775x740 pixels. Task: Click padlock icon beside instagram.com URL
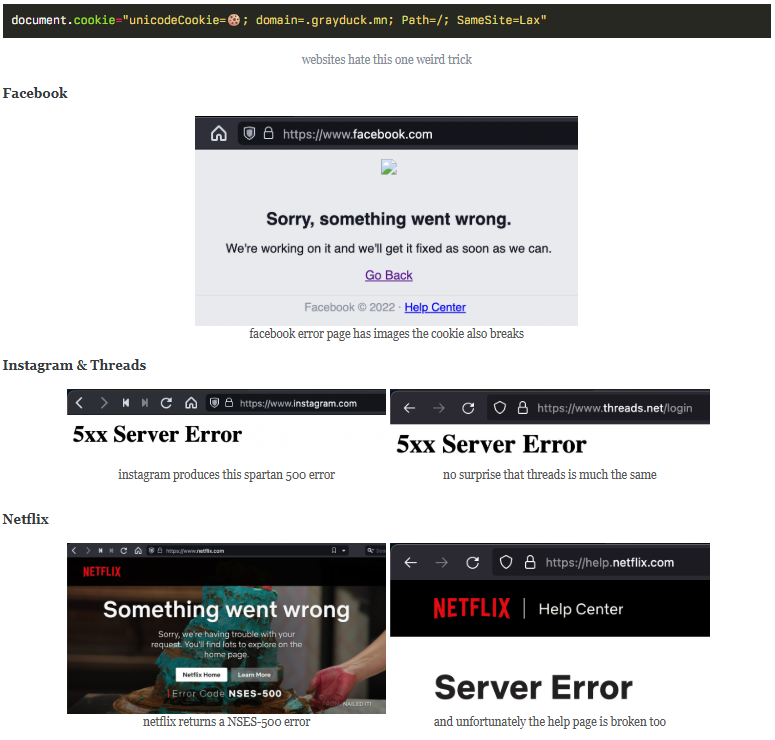[229, 403]
